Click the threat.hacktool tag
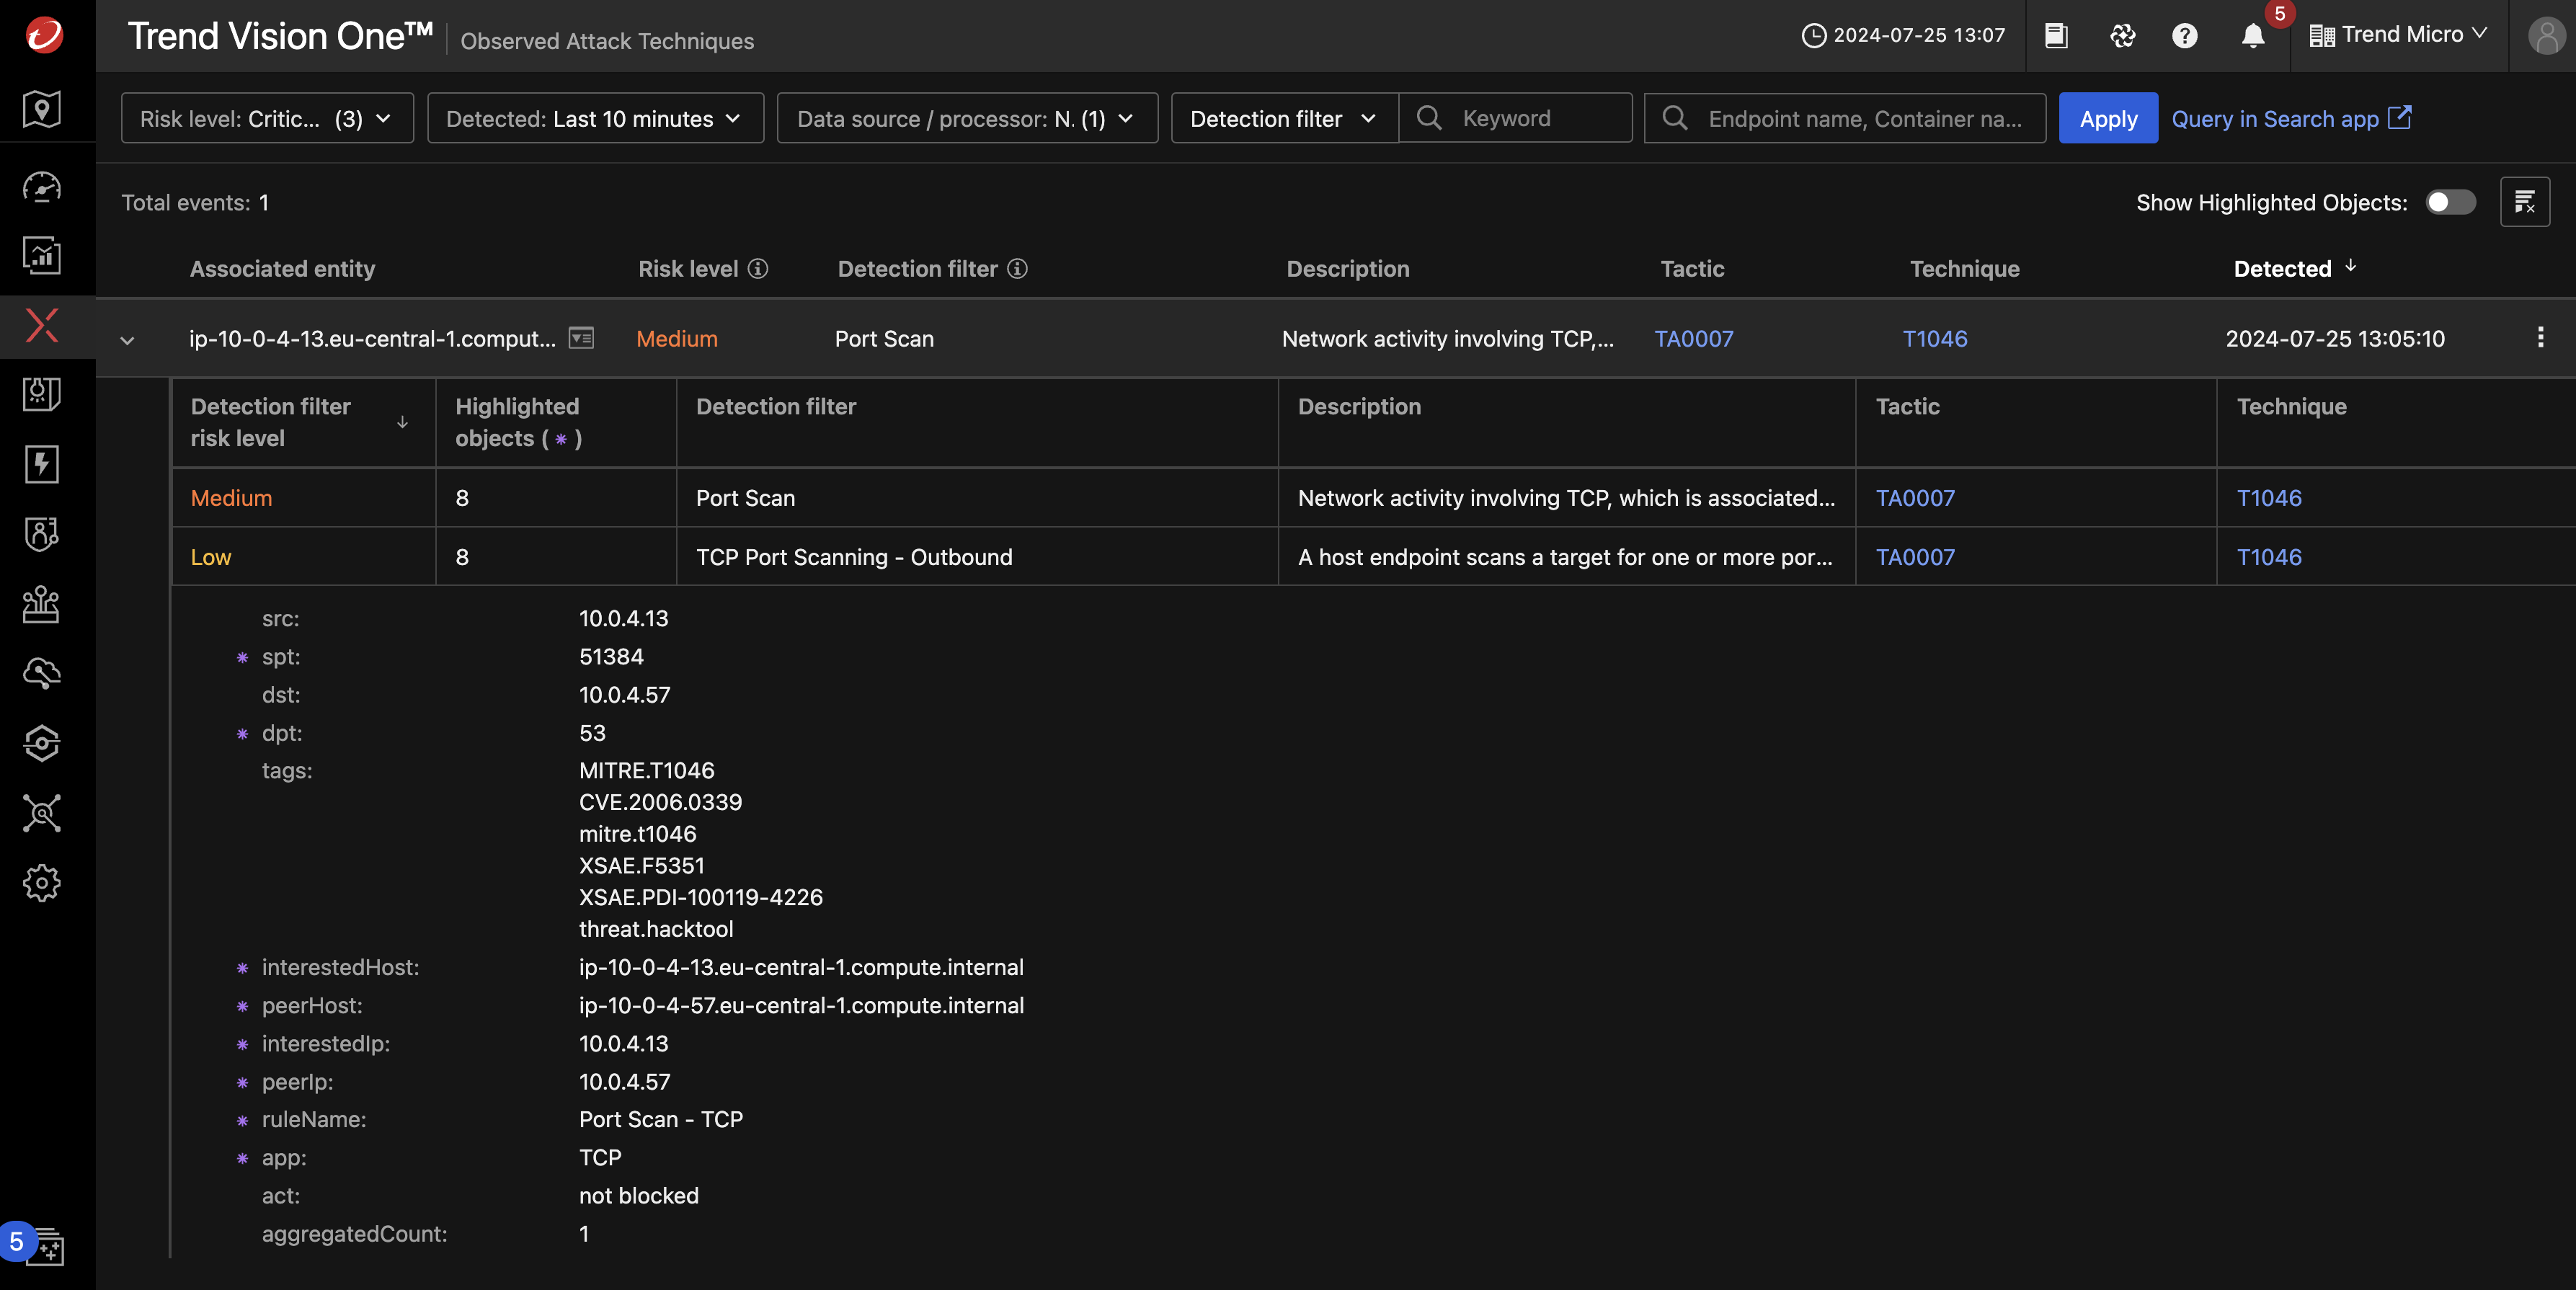The height and width of the screenshot is (1290, 2576). tap(656, 928)
